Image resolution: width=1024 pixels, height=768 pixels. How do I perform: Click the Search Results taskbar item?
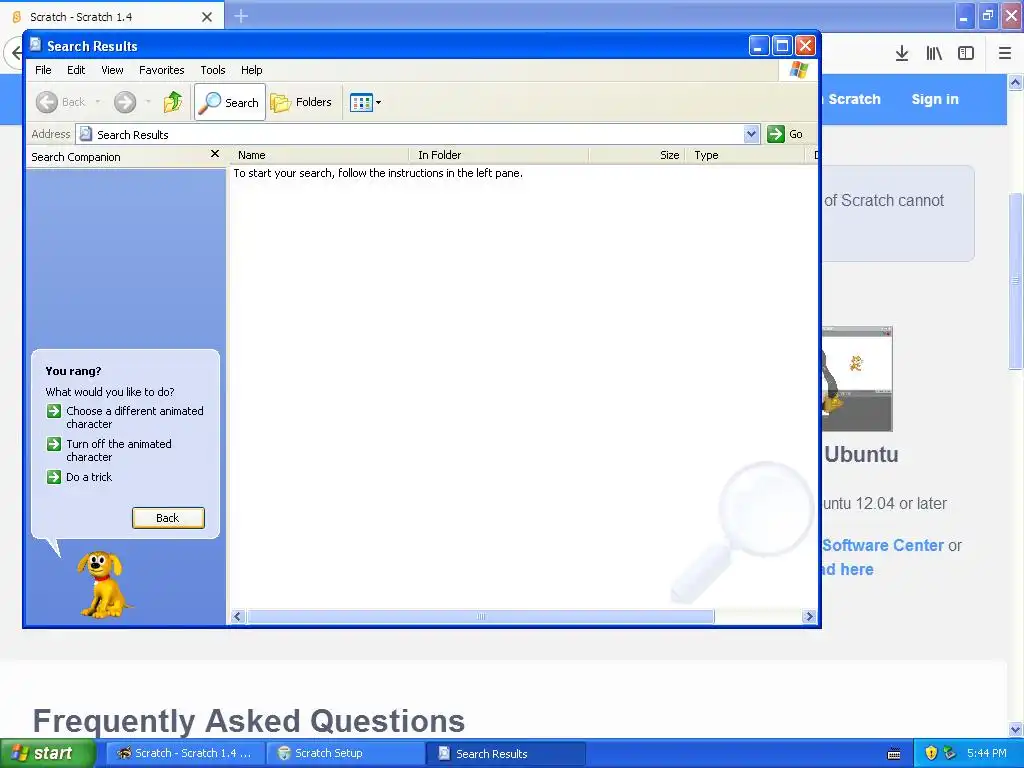[x=506, y=754]
